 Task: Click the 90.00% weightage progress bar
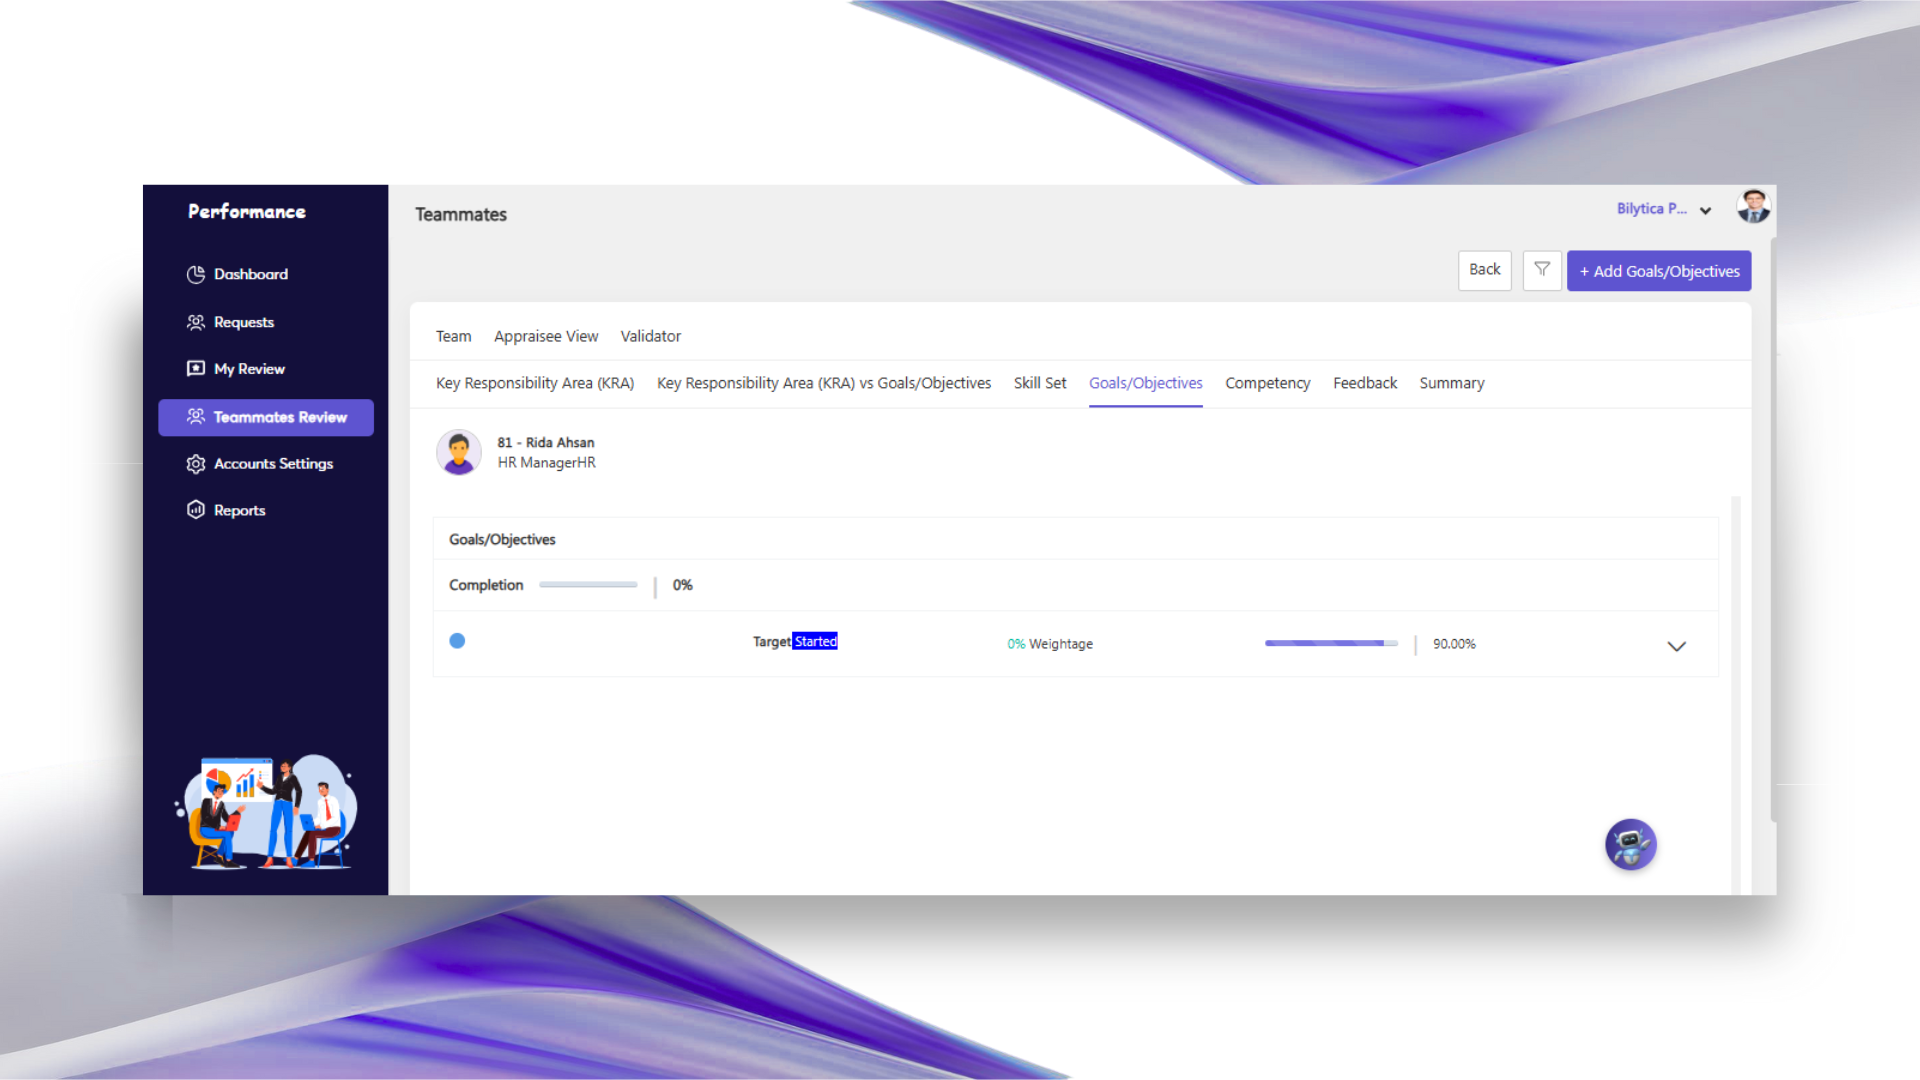pyautogui.click(x=1330, y=644)
